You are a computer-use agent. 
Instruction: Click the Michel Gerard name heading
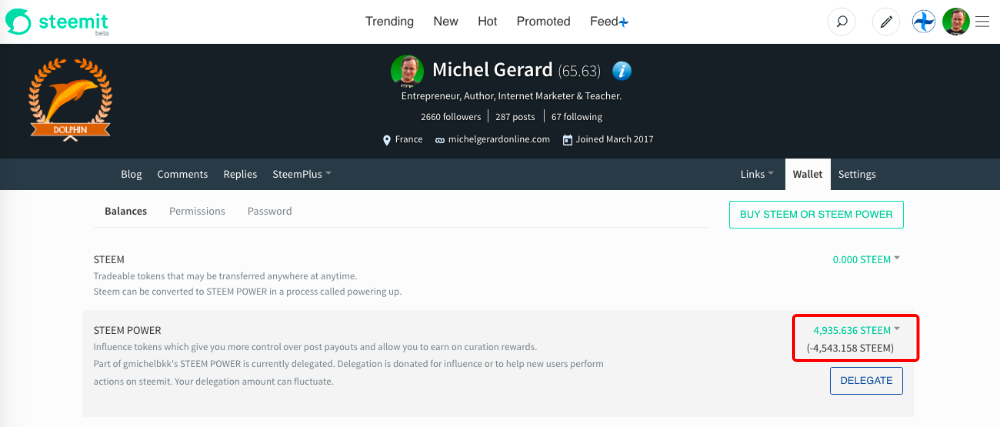(x=492, y=70)
